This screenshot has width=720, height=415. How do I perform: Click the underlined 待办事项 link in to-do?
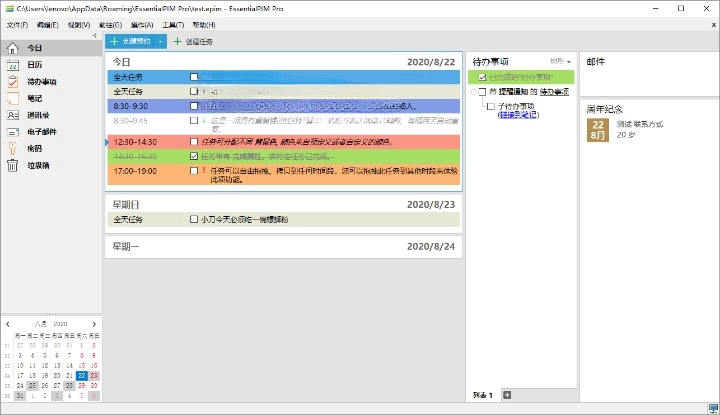click(x=554, y=92)
